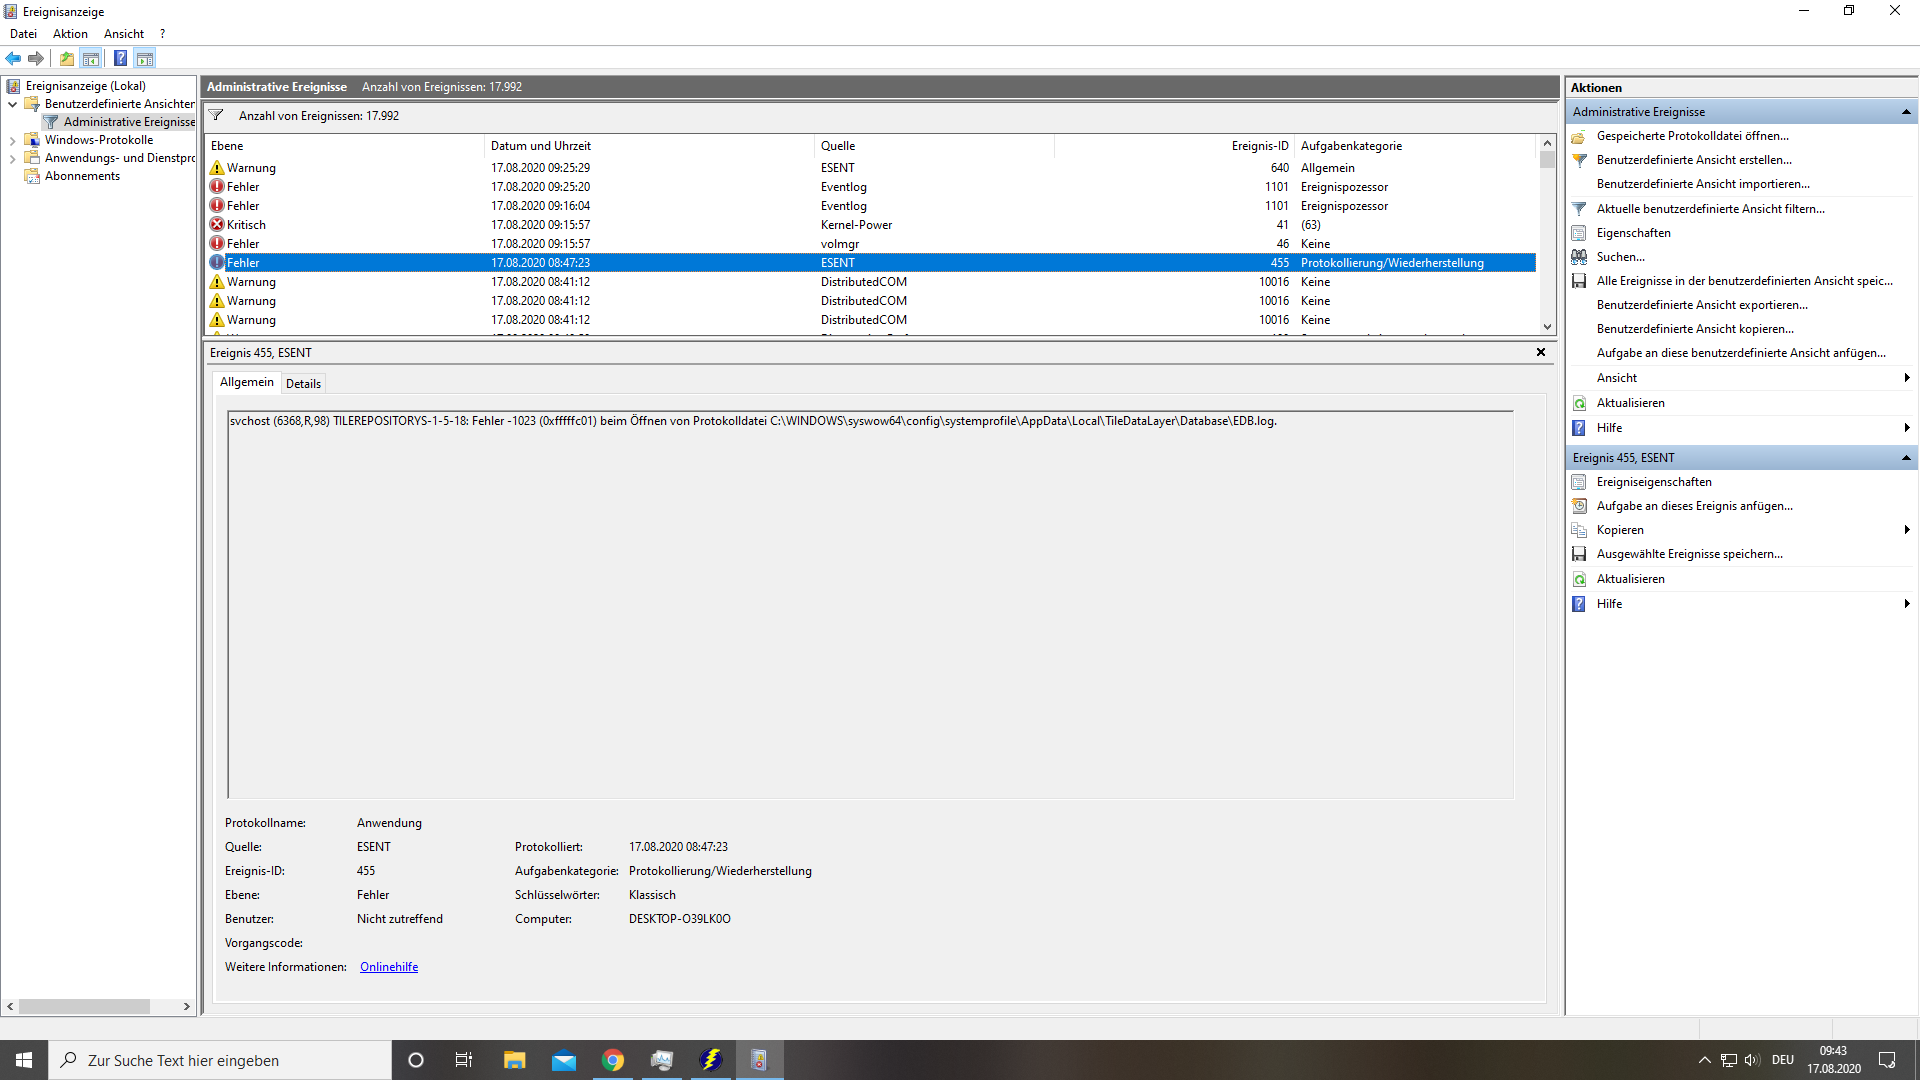Close the Ereignis 455 preview pane
Screen dimensions: 1920x1080
[1540, 352]
